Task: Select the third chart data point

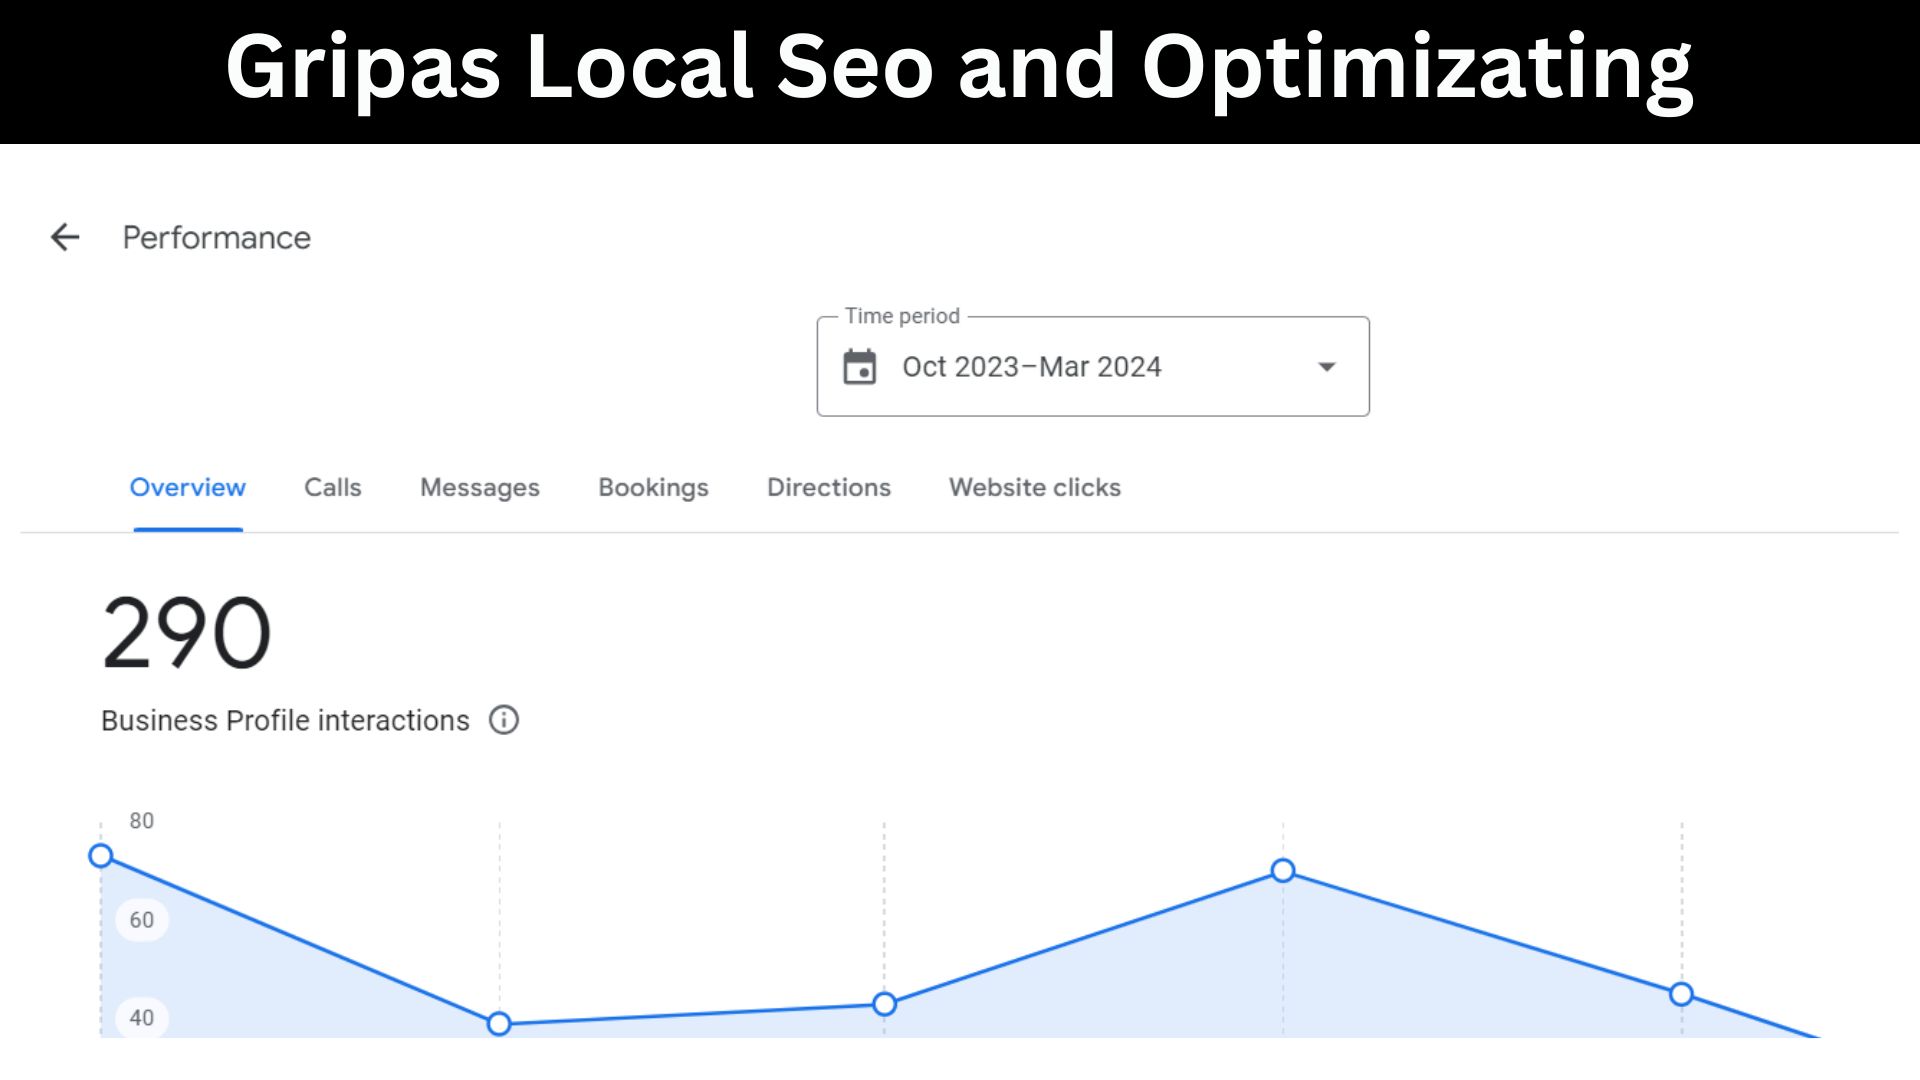Action: [x=884, y=1004]
